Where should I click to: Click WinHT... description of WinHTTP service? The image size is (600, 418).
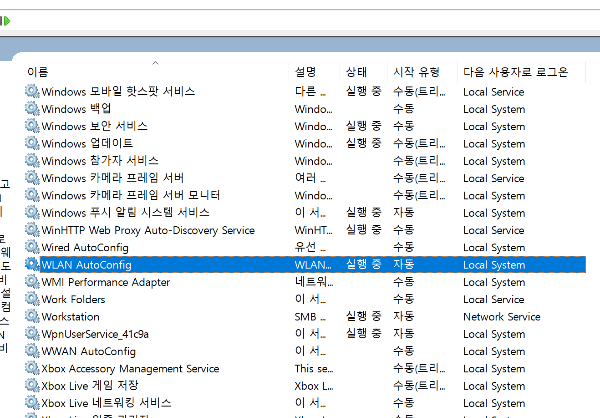click(x=313, y=230)
